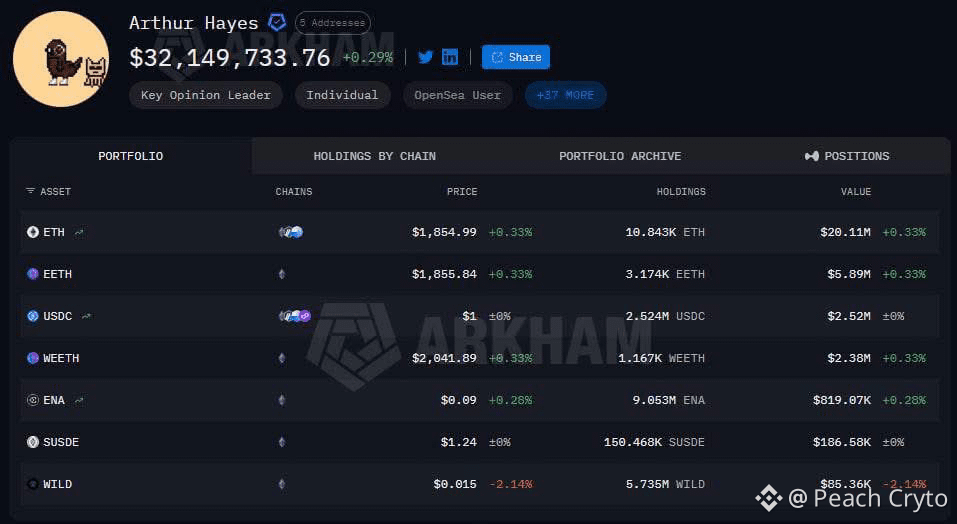This screenshot has height=524, width=957.
Task: Click the holdings 3.174K EETH
Action: 665,274
